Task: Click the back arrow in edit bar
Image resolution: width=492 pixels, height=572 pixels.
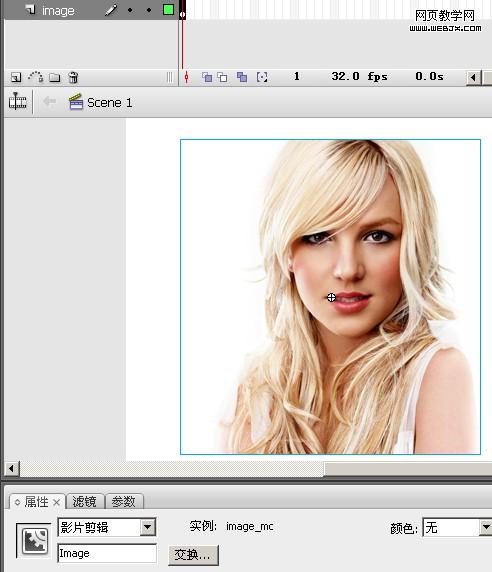Action: [49, 101]
